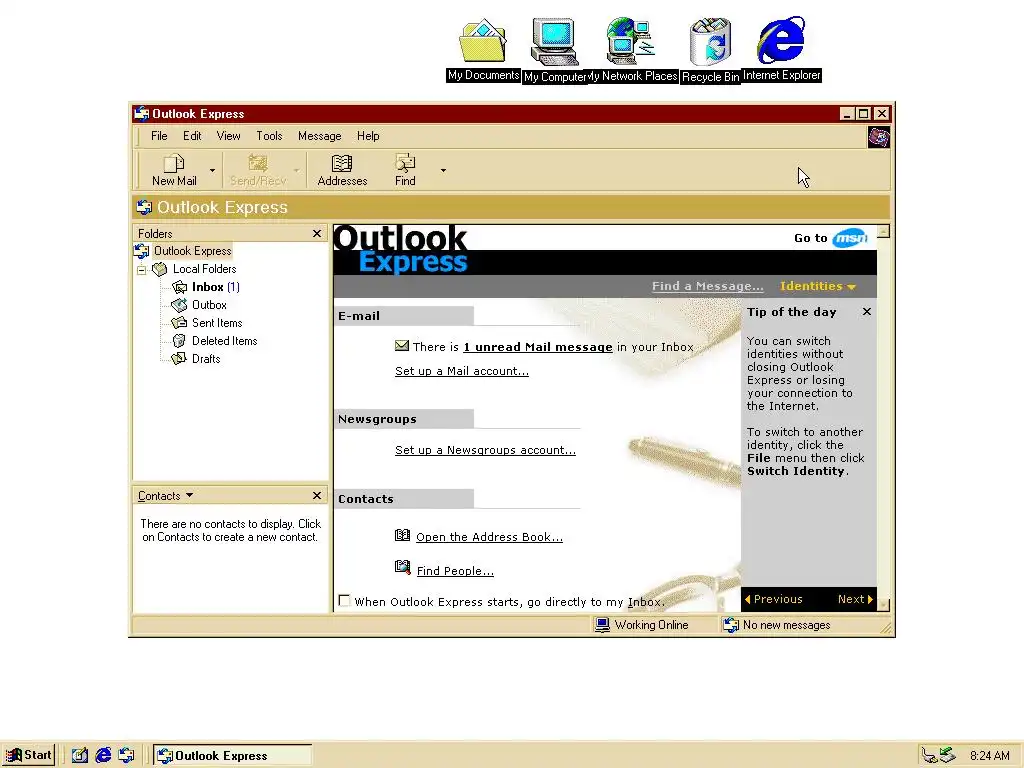Open the Tools menu
Image resolution: width=1024 pixels, height=768 pixels.
tap(269, 136)
